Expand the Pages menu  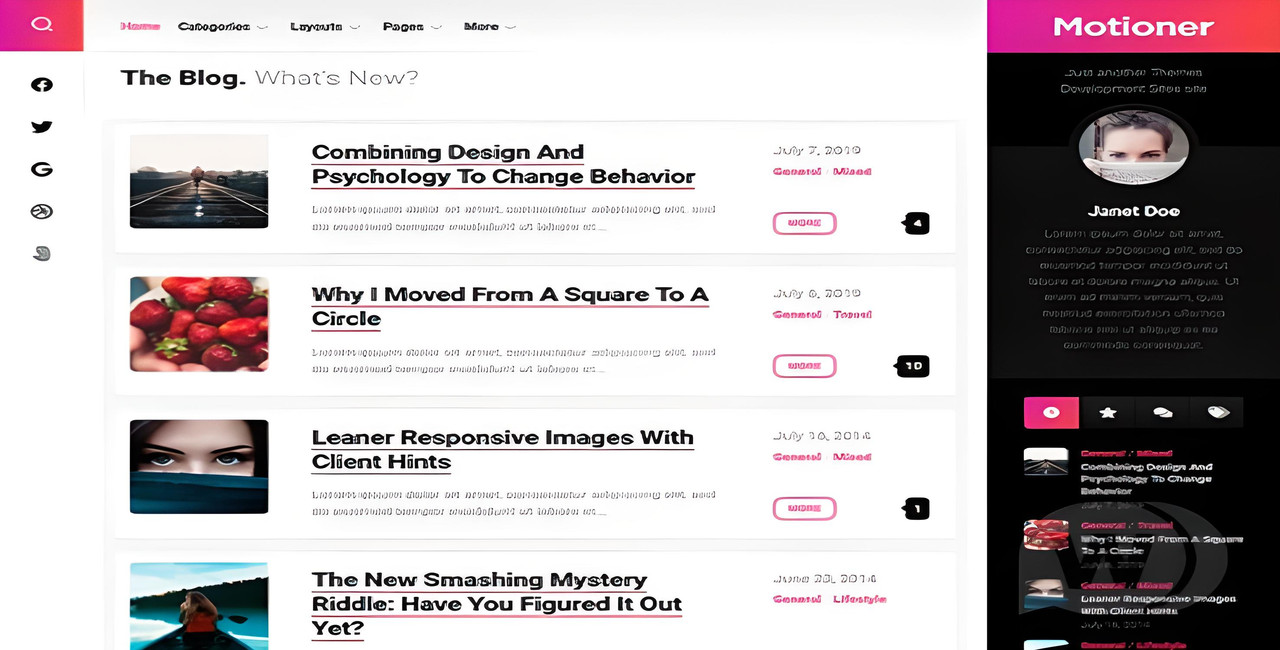coord(412,27)
